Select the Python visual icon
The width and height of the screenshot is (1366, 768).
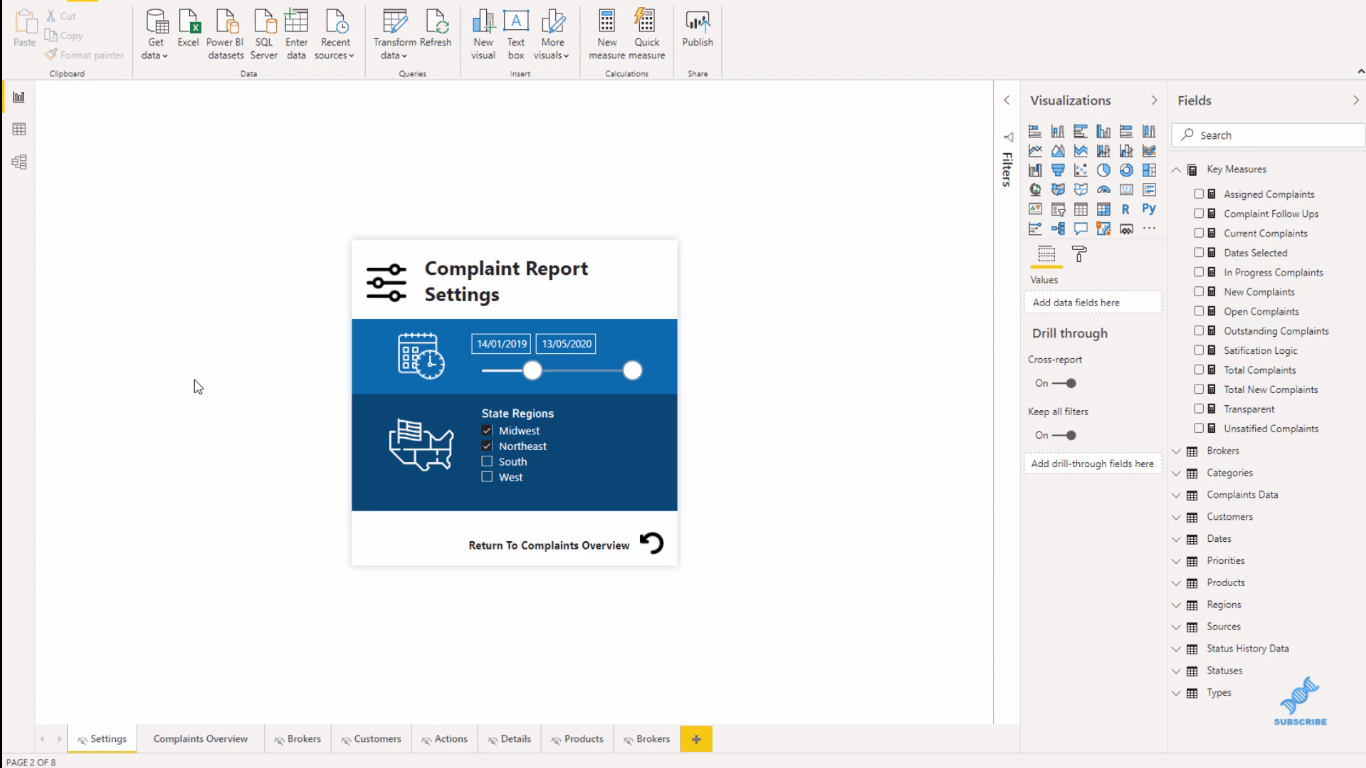click(1149, 209)
